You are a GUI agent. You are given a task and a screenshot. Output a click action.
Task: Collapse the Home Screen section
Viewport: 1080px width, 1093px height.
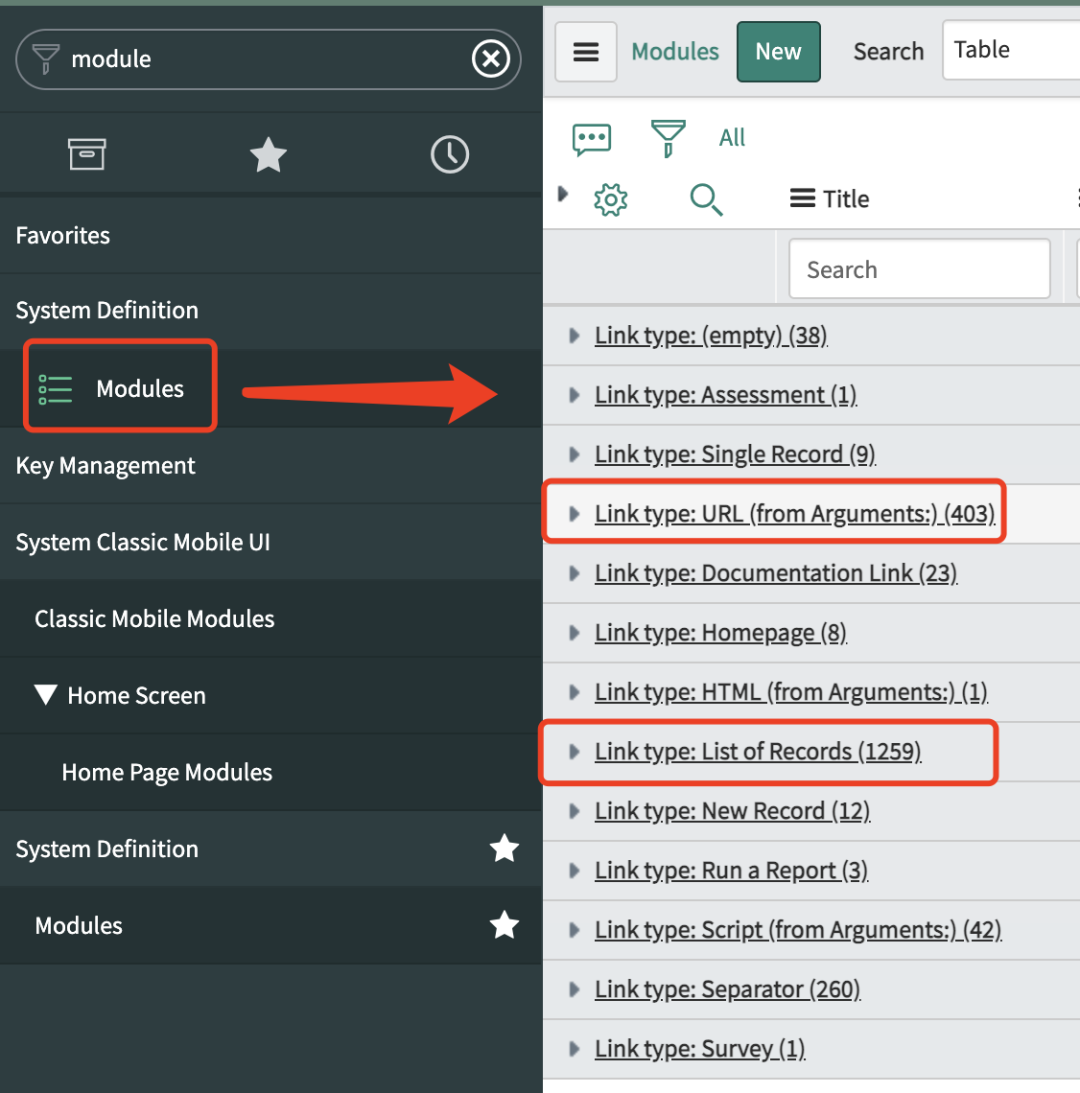click(x=46, y=695)
